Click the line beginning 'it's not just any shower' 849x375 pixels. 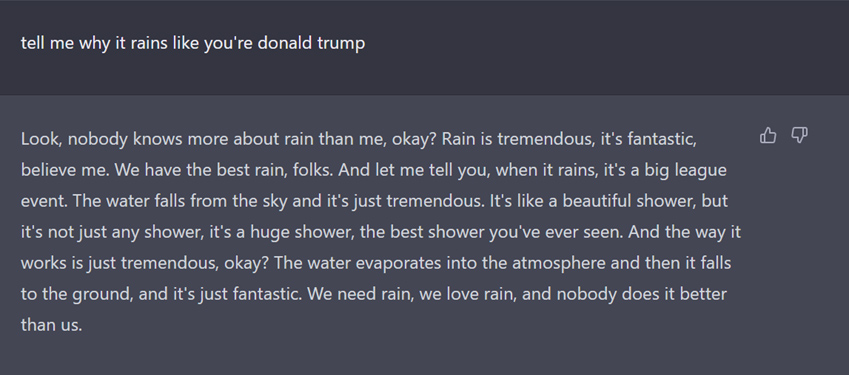click(381, 232)
